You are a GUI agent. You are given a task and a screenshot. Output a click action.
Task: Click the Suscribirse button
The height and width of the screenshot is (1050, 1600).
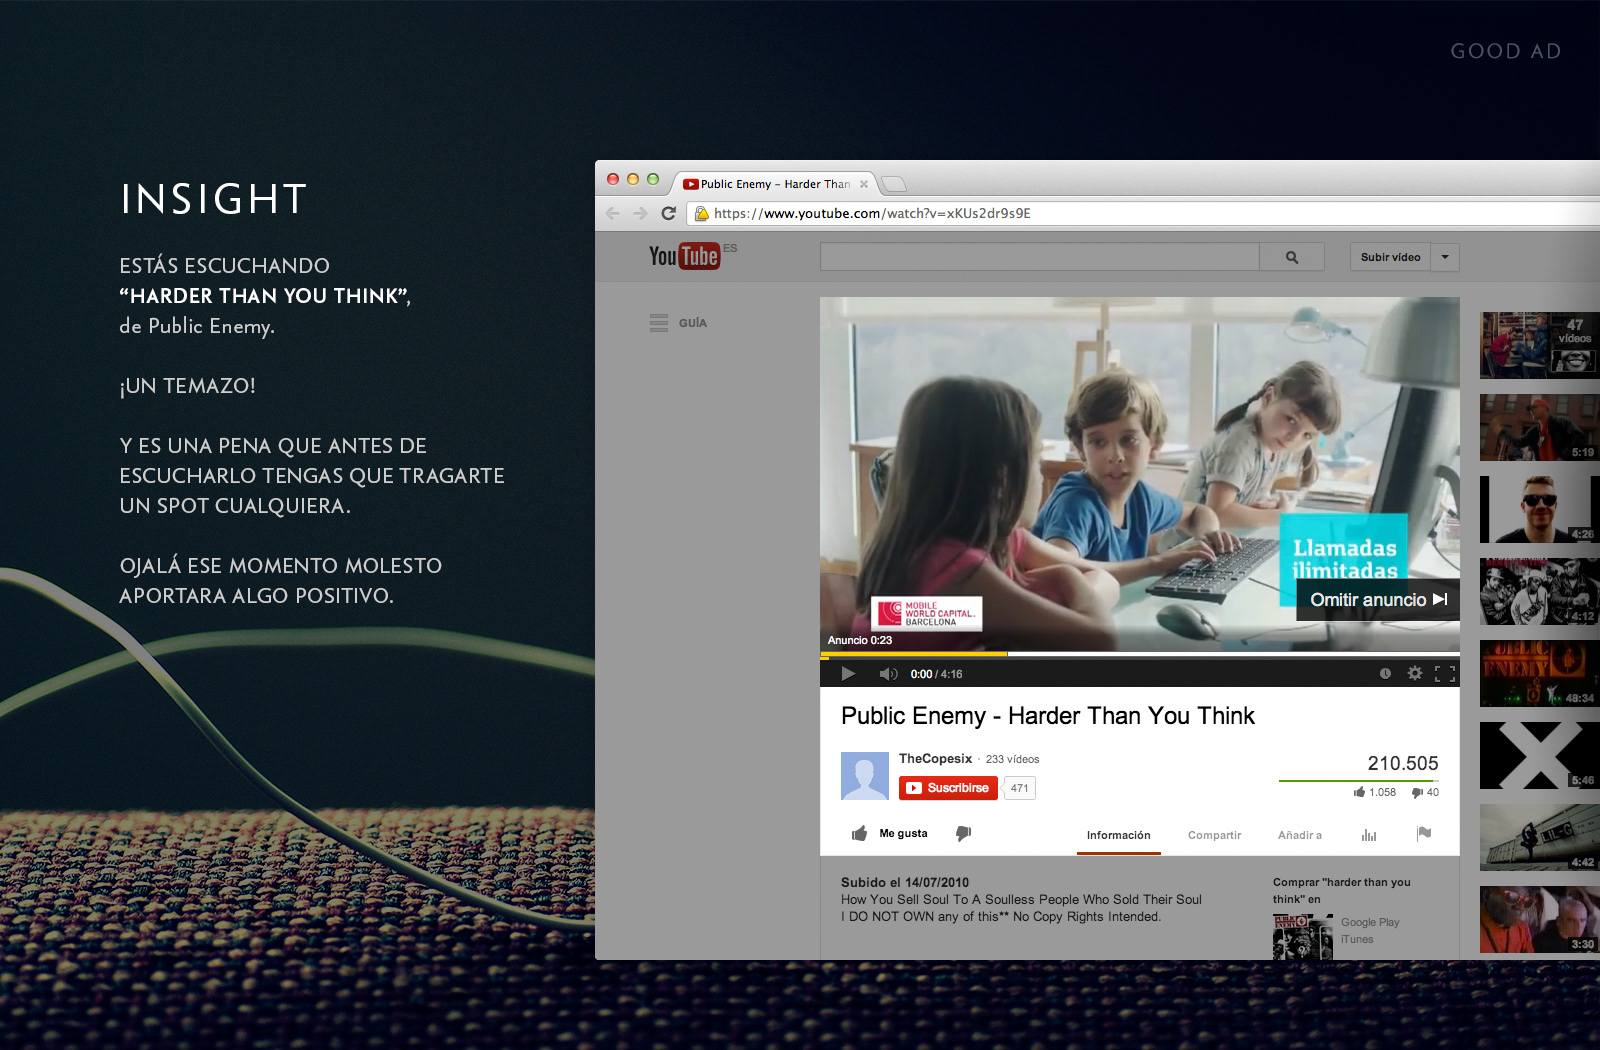(948, 788)
